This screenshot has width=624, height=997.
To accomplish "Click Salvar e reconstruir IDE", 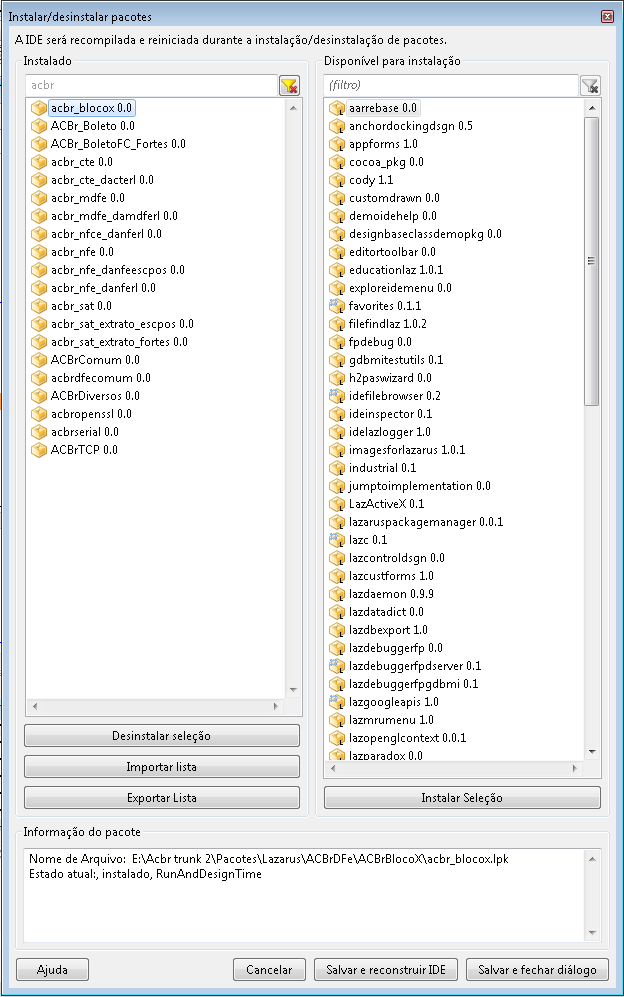I will (386, 970).
